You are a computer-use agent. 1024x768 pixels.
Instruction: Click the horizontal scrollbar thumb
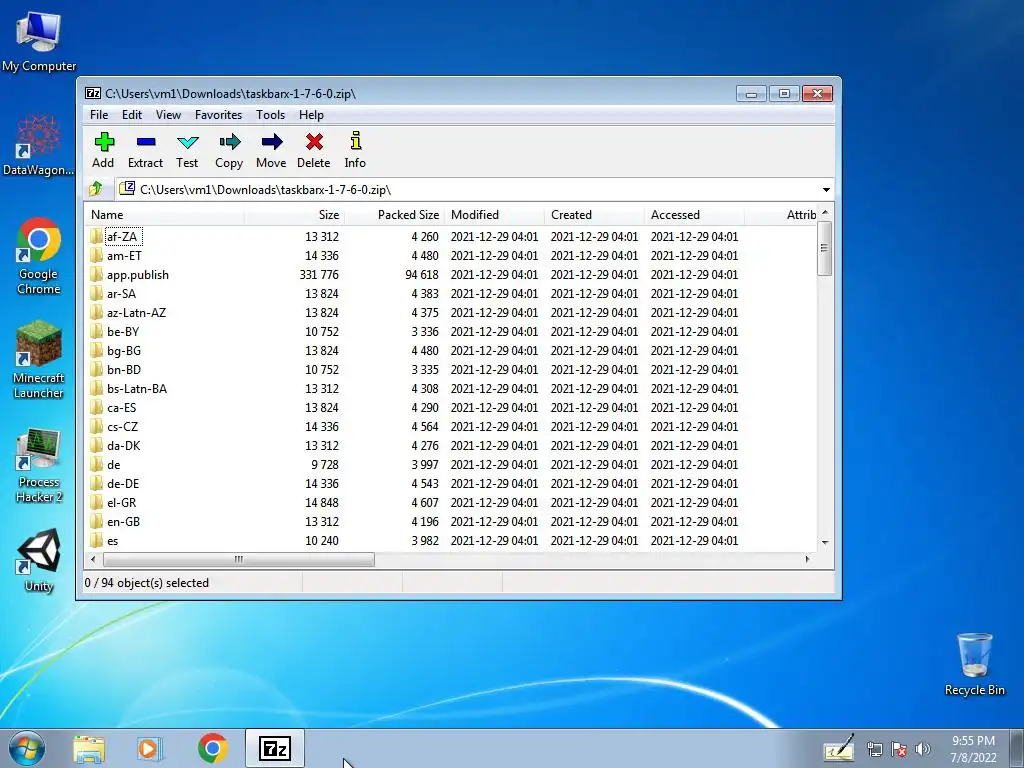(x=238, y=559)
